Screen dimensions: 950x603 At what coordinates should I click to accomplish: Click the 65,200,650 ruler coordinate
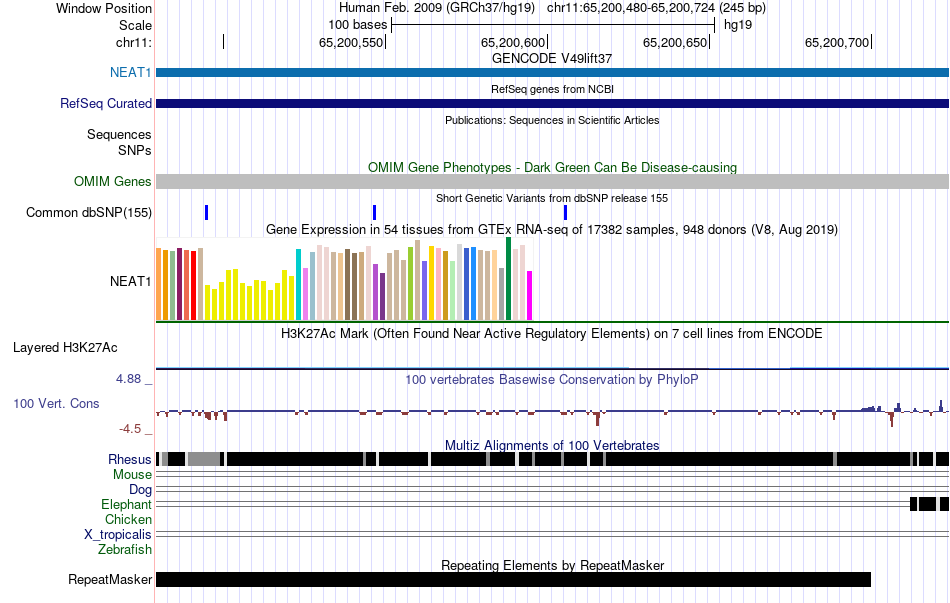click(x=675, y=42)
